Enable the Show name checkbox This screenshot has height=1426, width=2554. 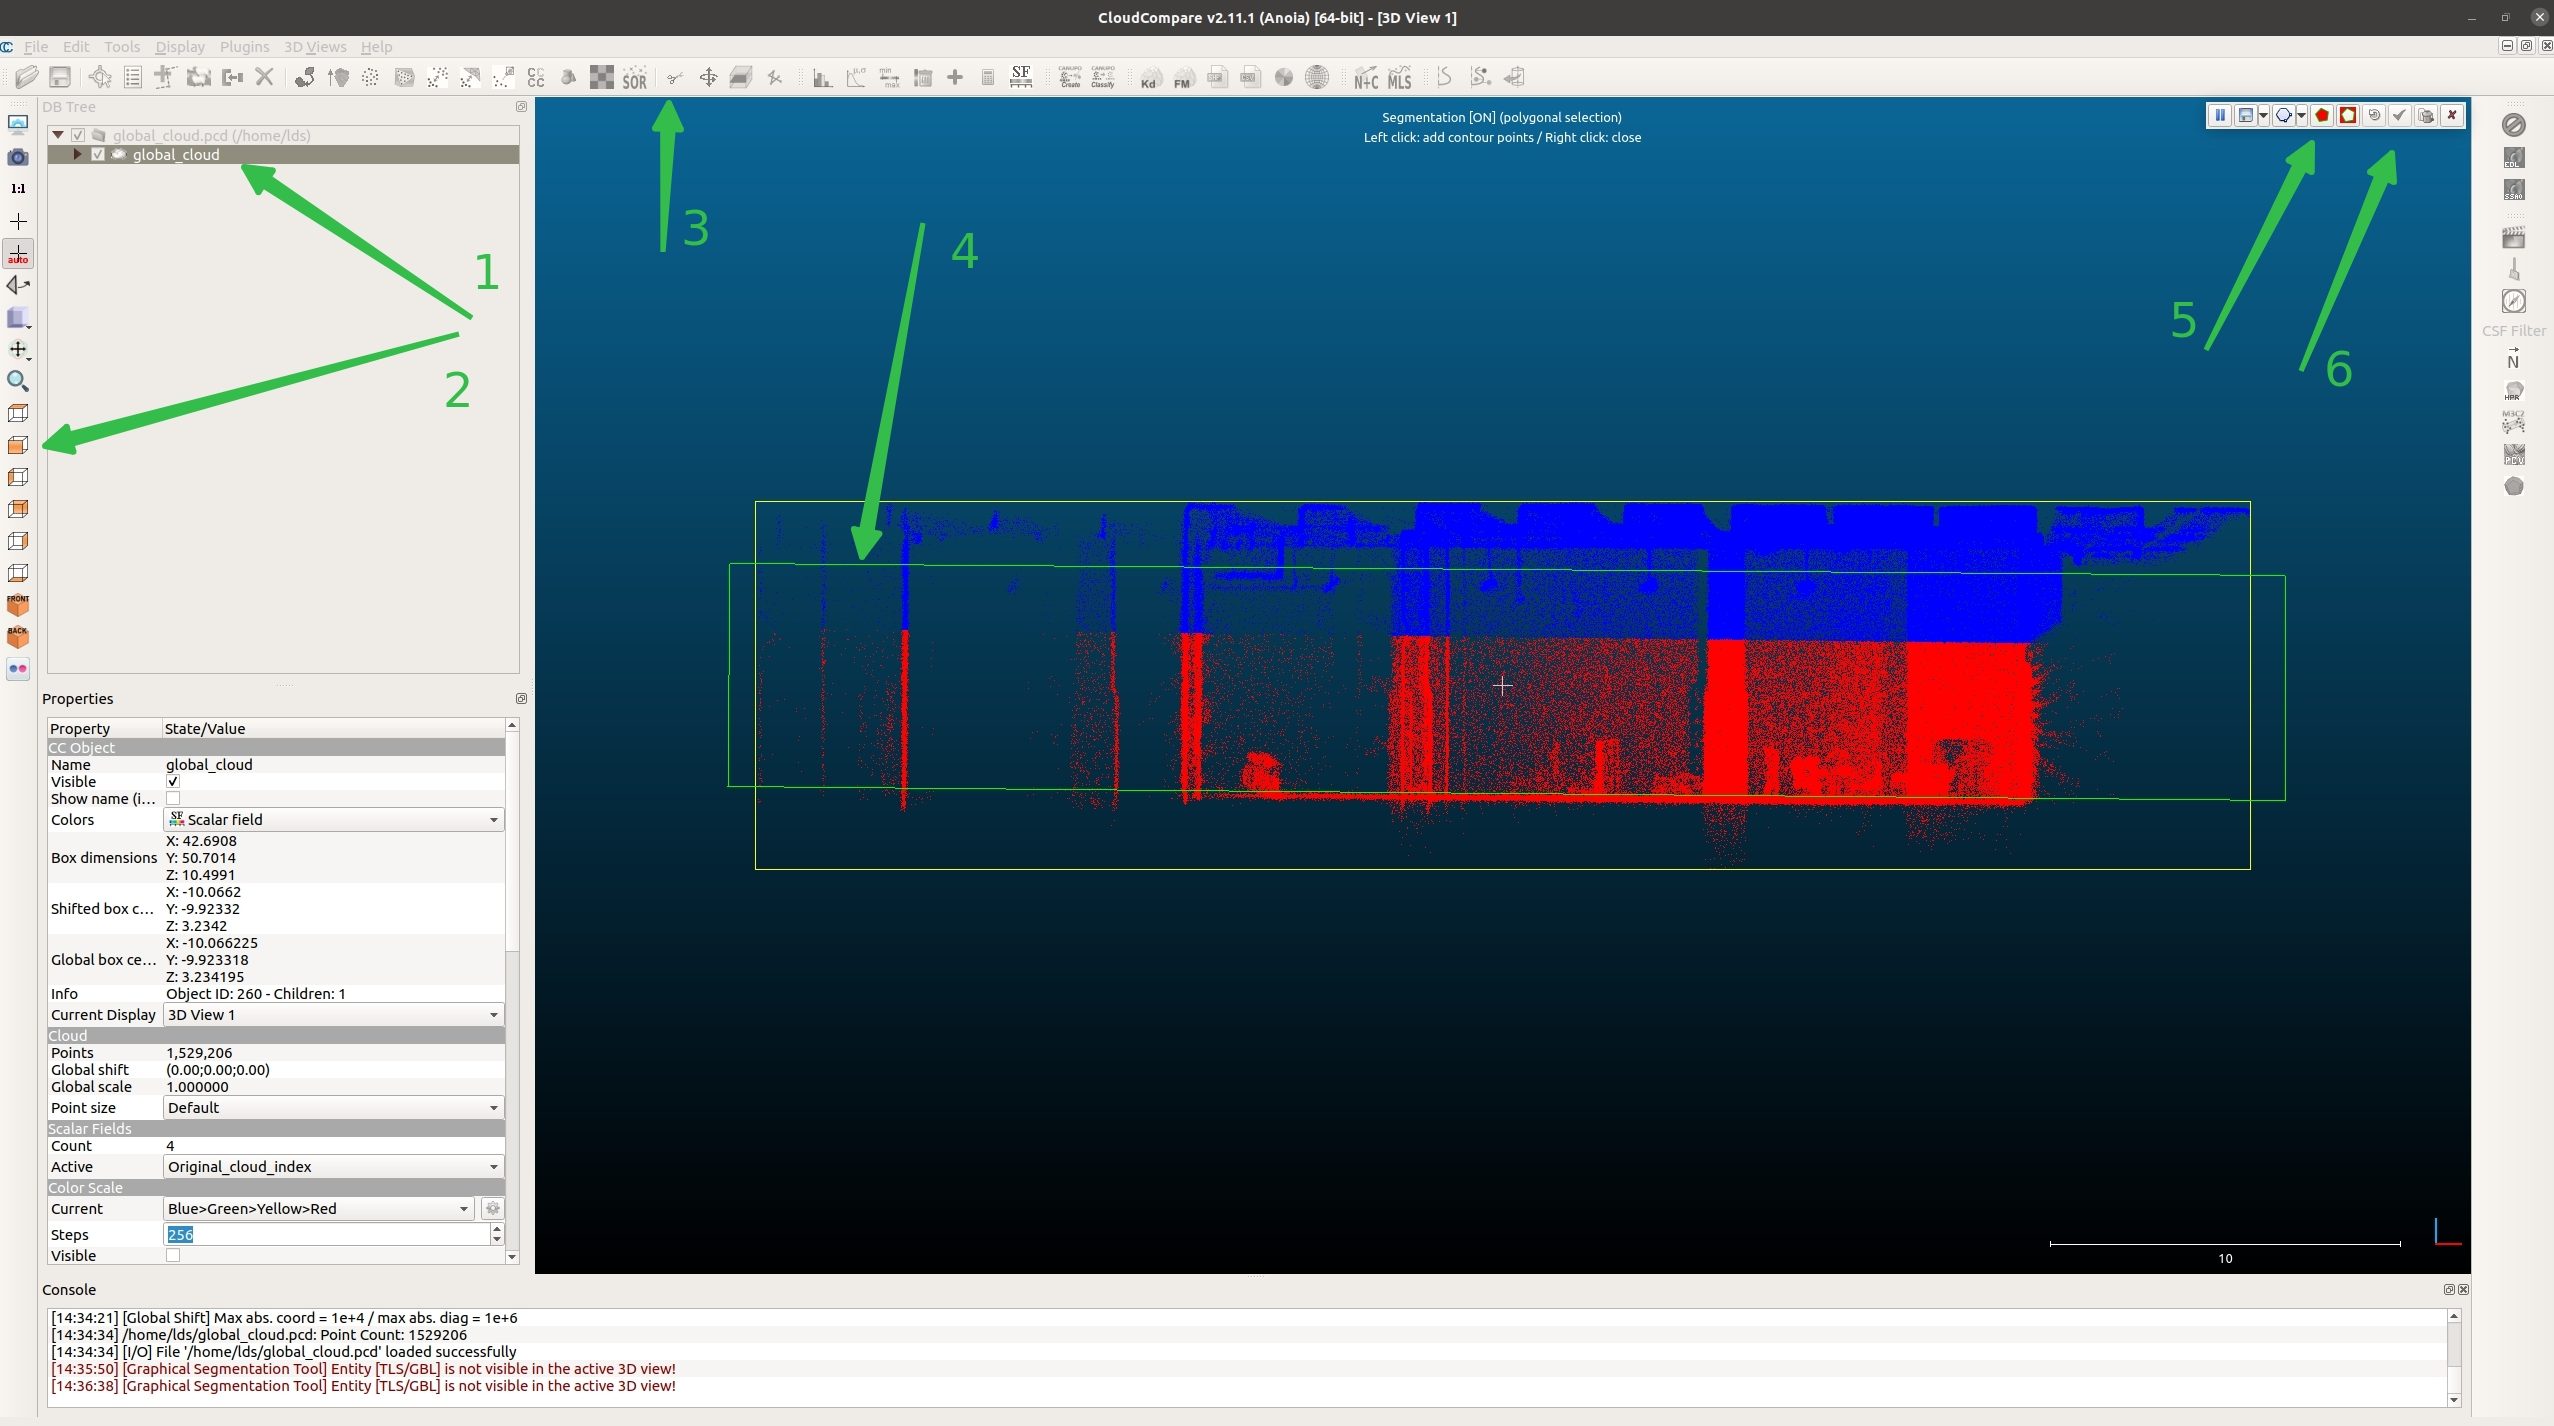pos(173,798)
